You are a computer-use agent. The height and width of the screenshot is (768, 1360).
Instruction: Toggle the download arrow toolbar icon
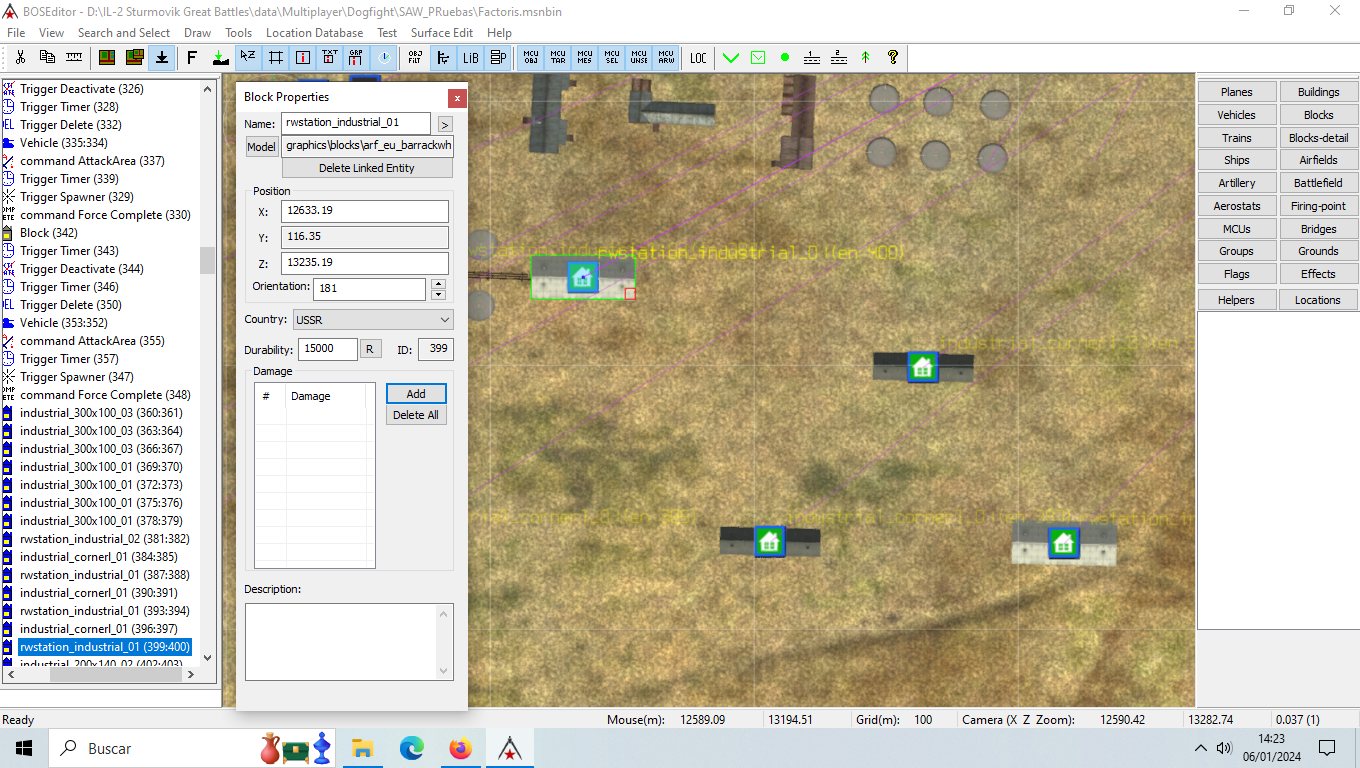pyautogui.click(x=161, y=57)
